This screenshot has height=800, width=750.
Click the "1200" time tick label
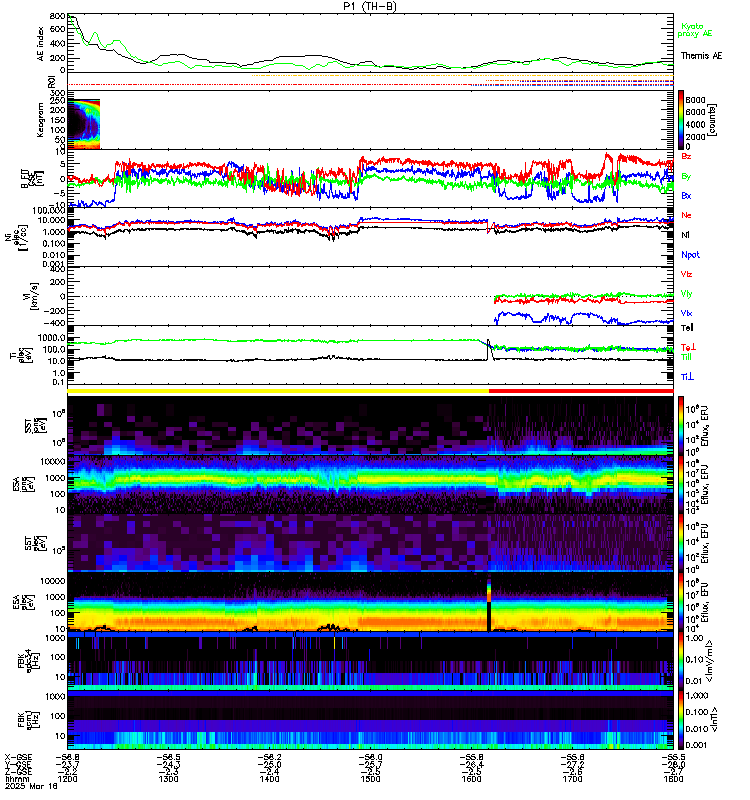tap(67, 779)
